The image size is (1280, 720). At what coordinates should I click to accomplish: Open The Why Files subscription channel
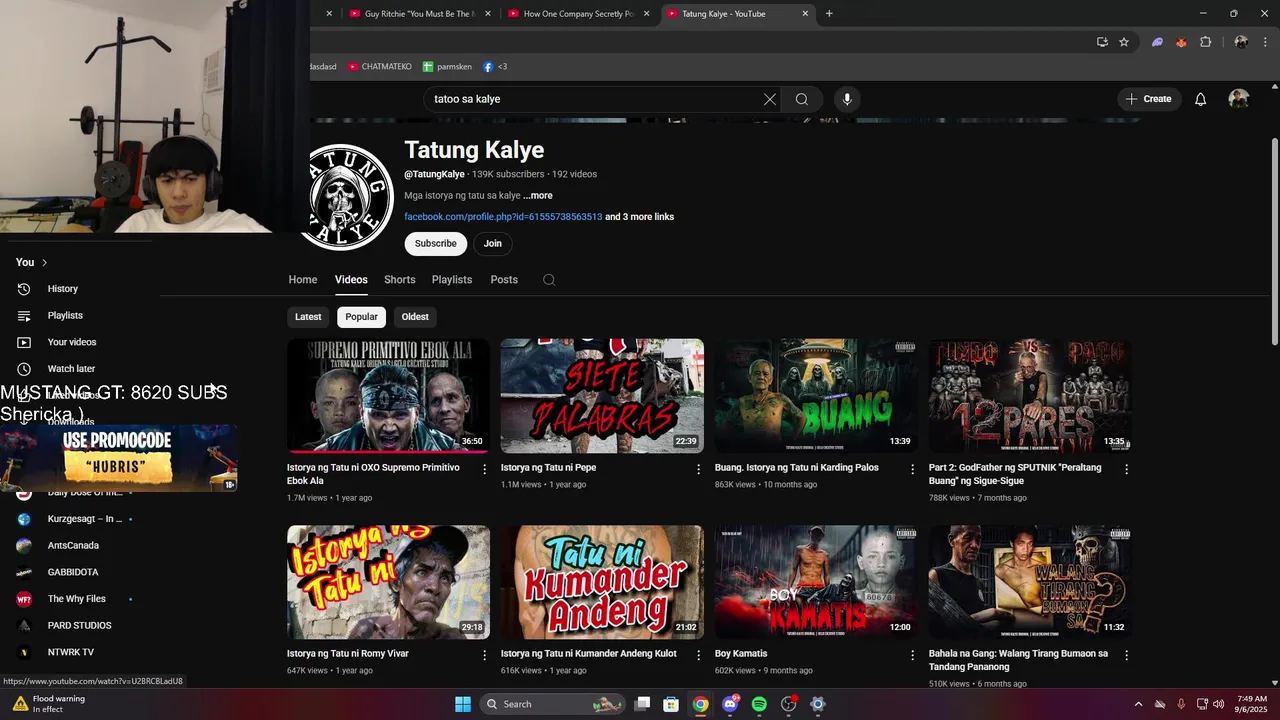point(77,599)
